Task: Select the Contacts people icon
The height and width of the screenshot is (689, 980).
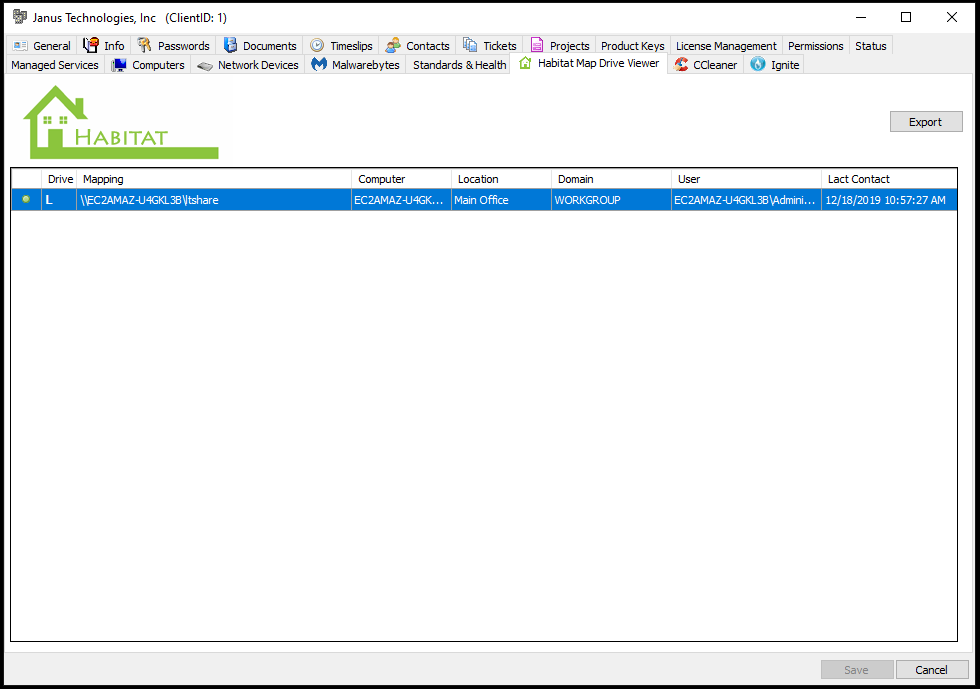Action: click(393, 45)
